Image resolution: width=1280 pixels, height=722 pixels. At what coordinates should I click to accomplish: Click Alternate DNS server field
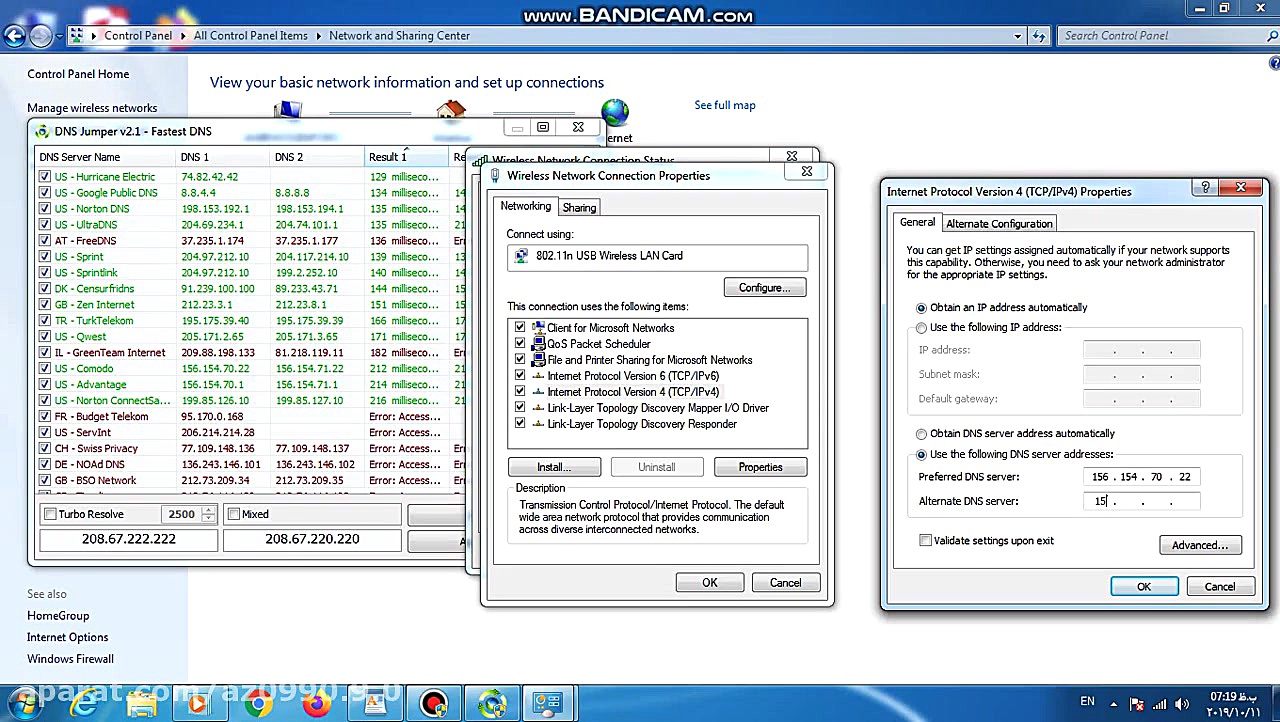tap(1141, 502)
